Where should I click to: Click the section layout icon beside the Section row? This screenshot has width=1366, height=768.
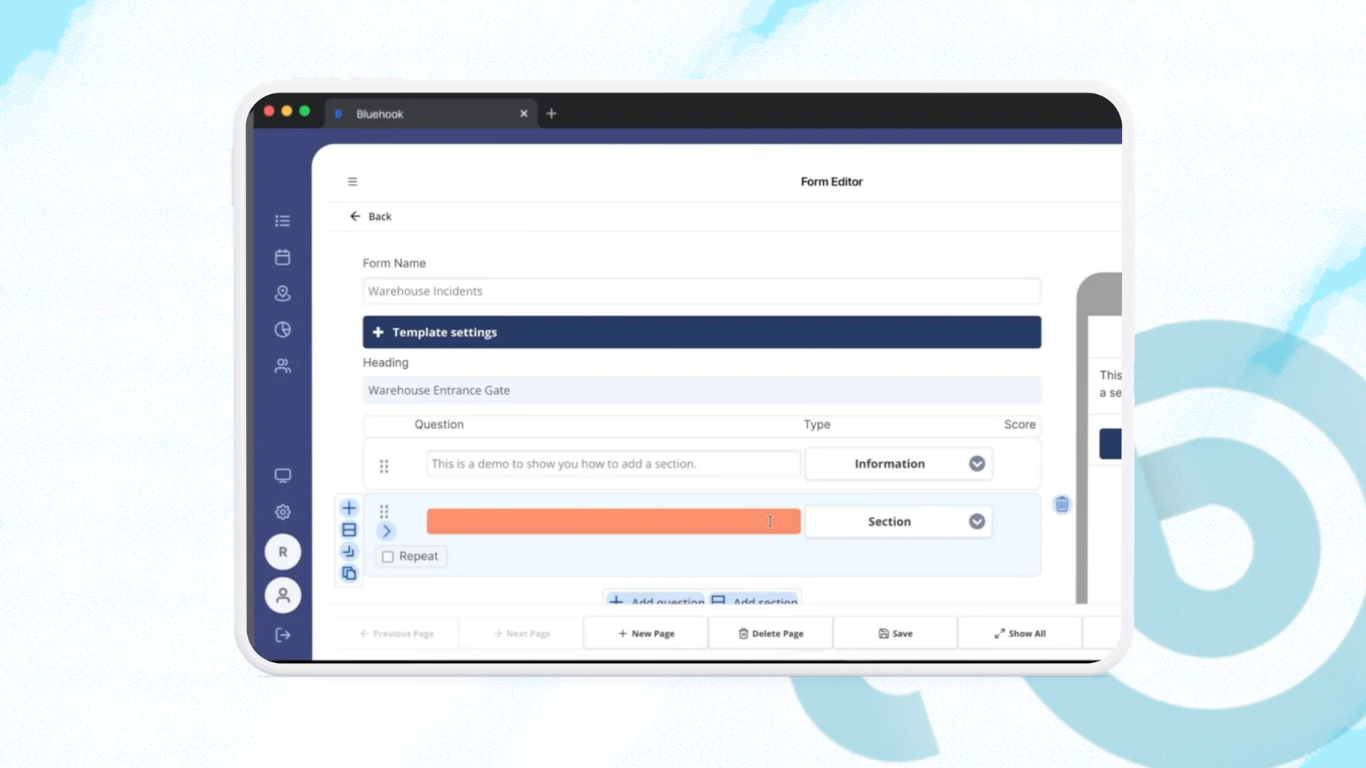point(349,530)
